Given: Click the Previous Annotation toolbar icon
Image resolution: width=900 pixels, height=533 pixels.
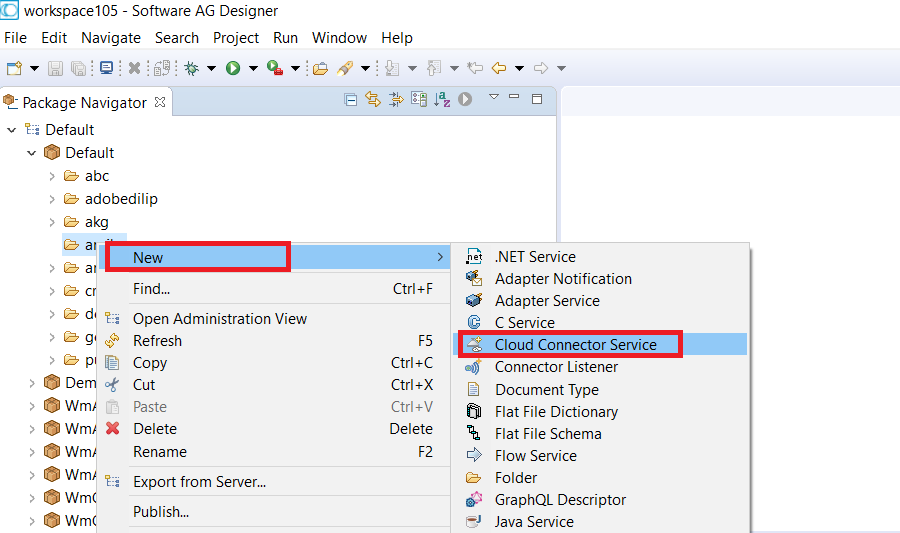Looking at the screenshot, I should pyautogui.click(x=434, y=68).
